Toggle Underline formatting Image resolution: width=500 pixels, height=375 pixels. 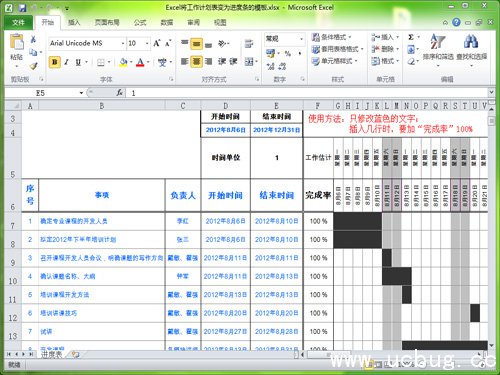click(x=78, y=62)
